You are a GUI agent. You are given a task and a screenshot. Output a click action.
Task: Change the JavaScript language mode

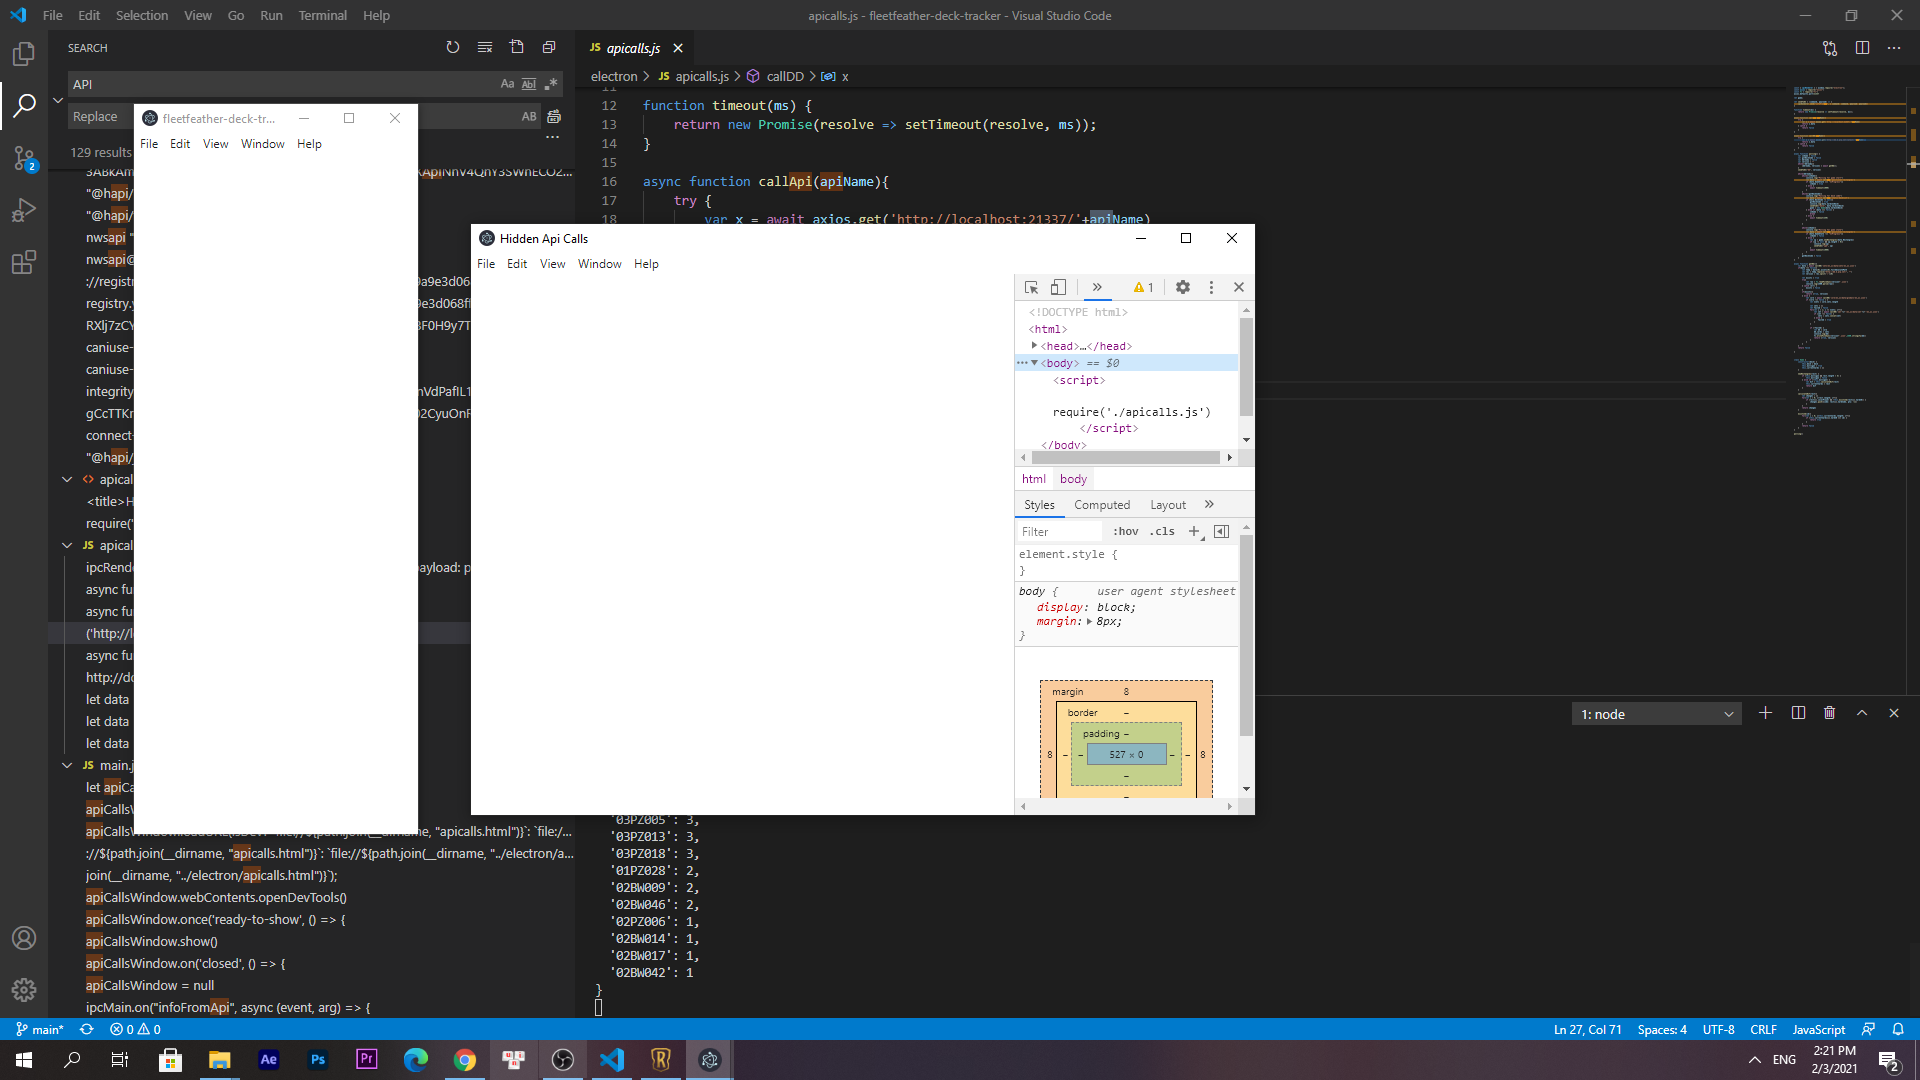point(1818,1029)
